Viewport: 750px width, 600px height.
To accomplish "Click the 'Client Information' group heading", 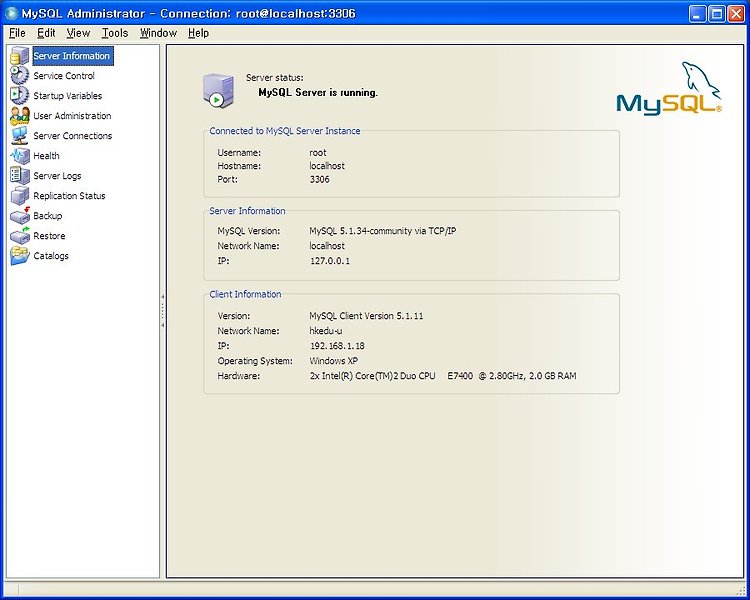I will (245, 294).
